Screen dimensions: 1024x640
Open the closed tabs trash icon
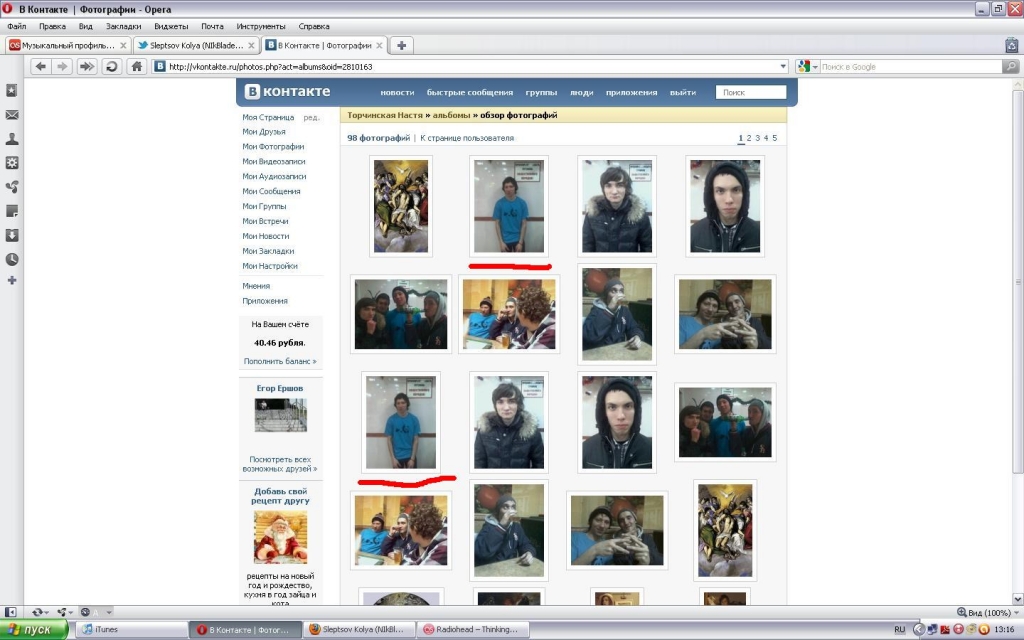(1011, 45)
